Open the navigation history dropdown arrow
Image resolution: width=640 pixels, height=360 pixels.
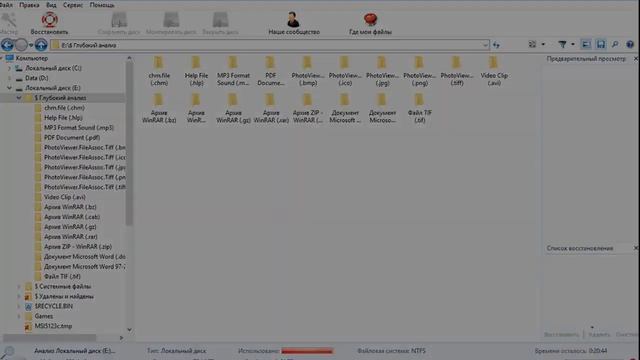(x=31, y=45)
